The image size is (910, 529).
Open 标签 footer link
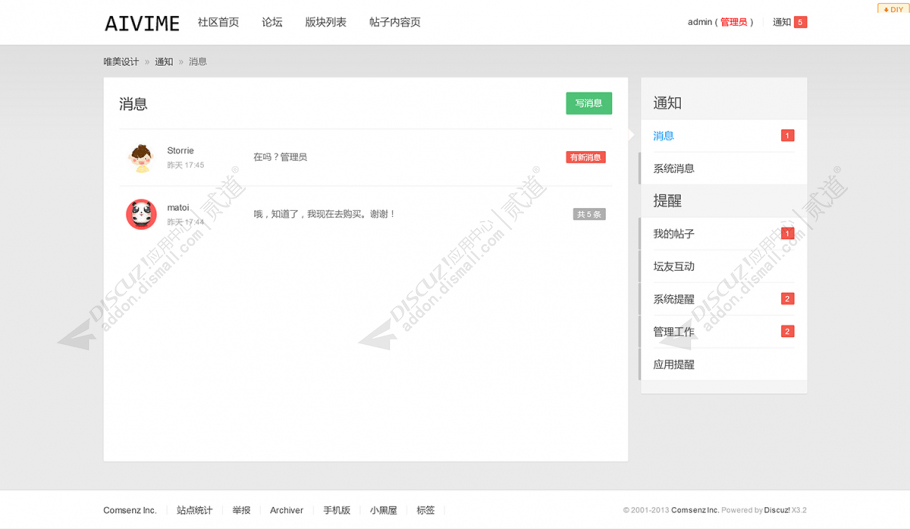[x=425, y=510]
